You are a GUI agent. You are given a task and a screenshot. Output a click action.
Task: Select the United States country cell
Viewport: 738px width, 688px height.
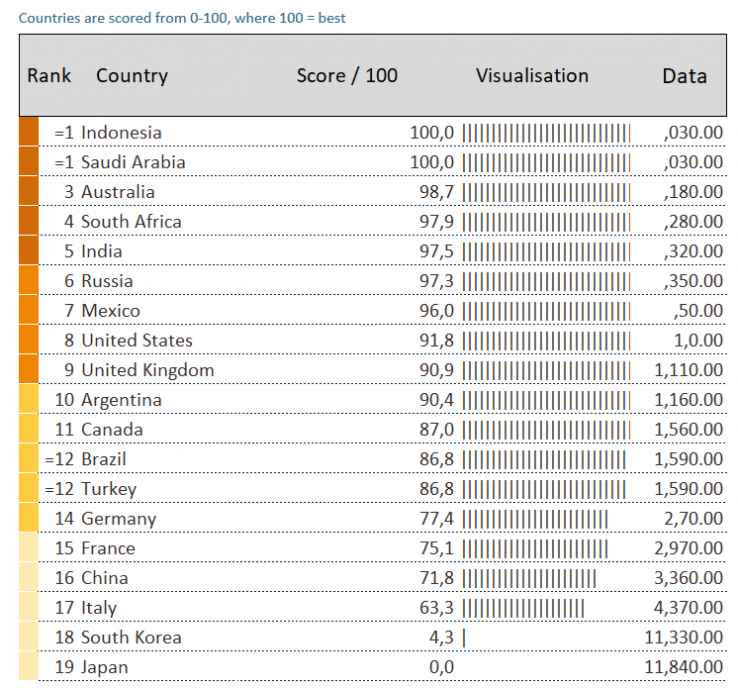pos(137,340)
